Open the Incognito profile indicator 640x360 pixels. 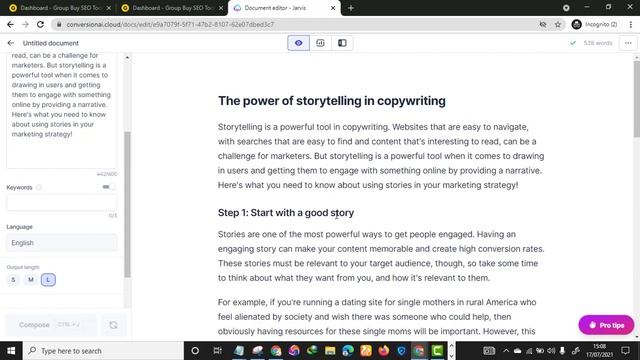click(594, 24)
